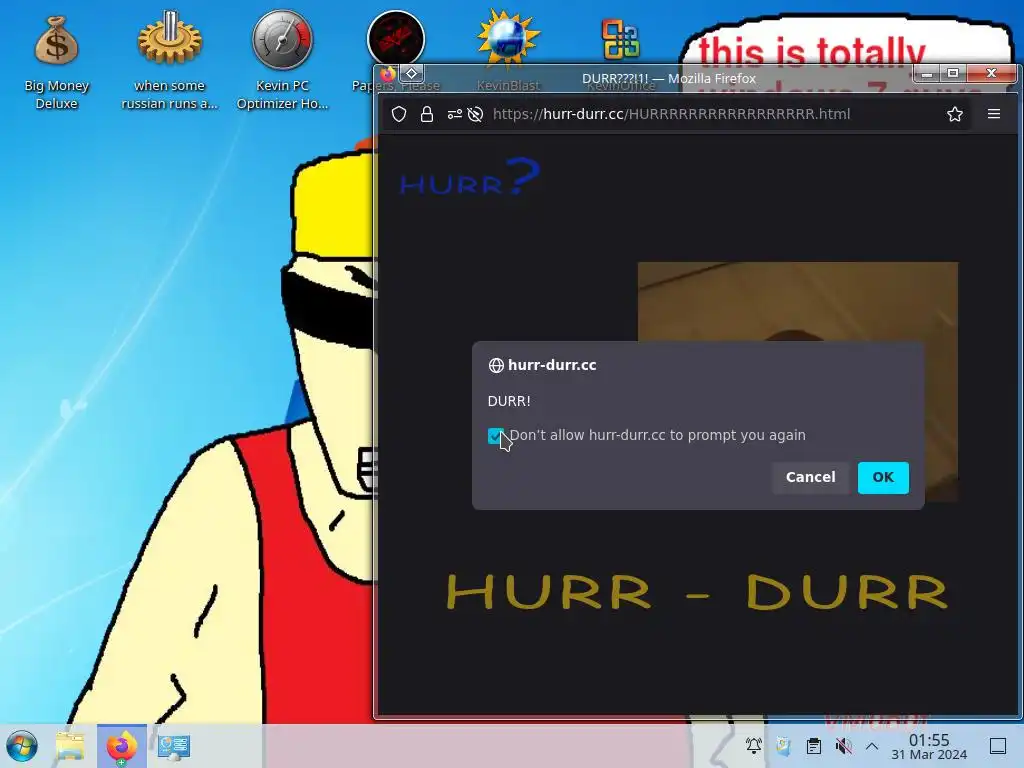1024x768 pixels.
Task: Open Big Money Deluxe desktop icon
Action: tap(56, 62)
